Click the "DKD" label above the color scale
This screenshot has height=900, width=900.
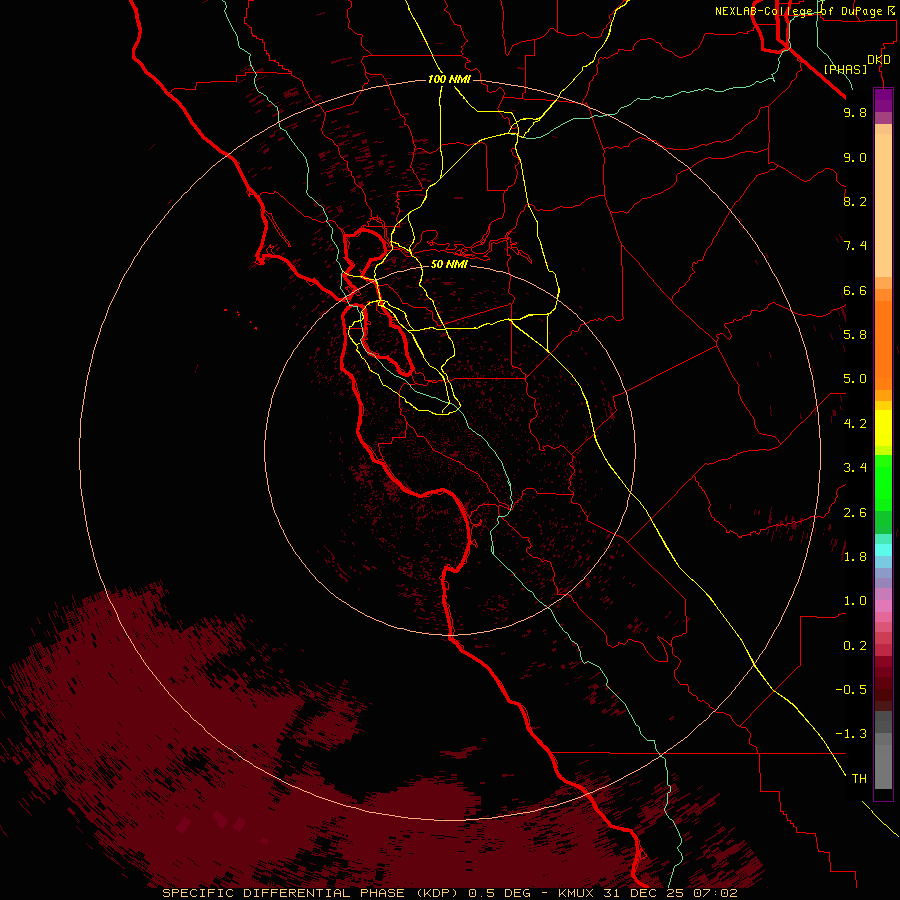tap(879, 60)
